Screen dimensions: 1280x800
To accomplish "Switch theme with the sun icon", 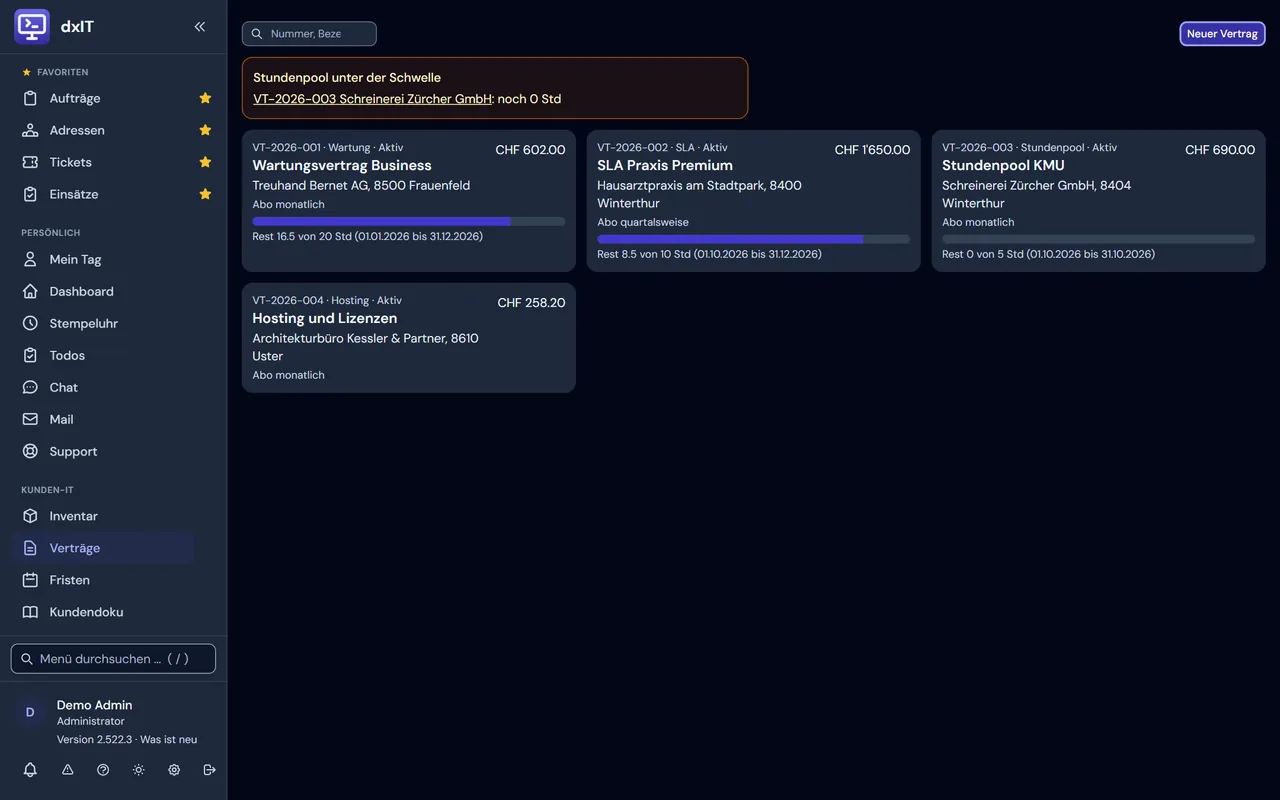I will coord(138,770).
